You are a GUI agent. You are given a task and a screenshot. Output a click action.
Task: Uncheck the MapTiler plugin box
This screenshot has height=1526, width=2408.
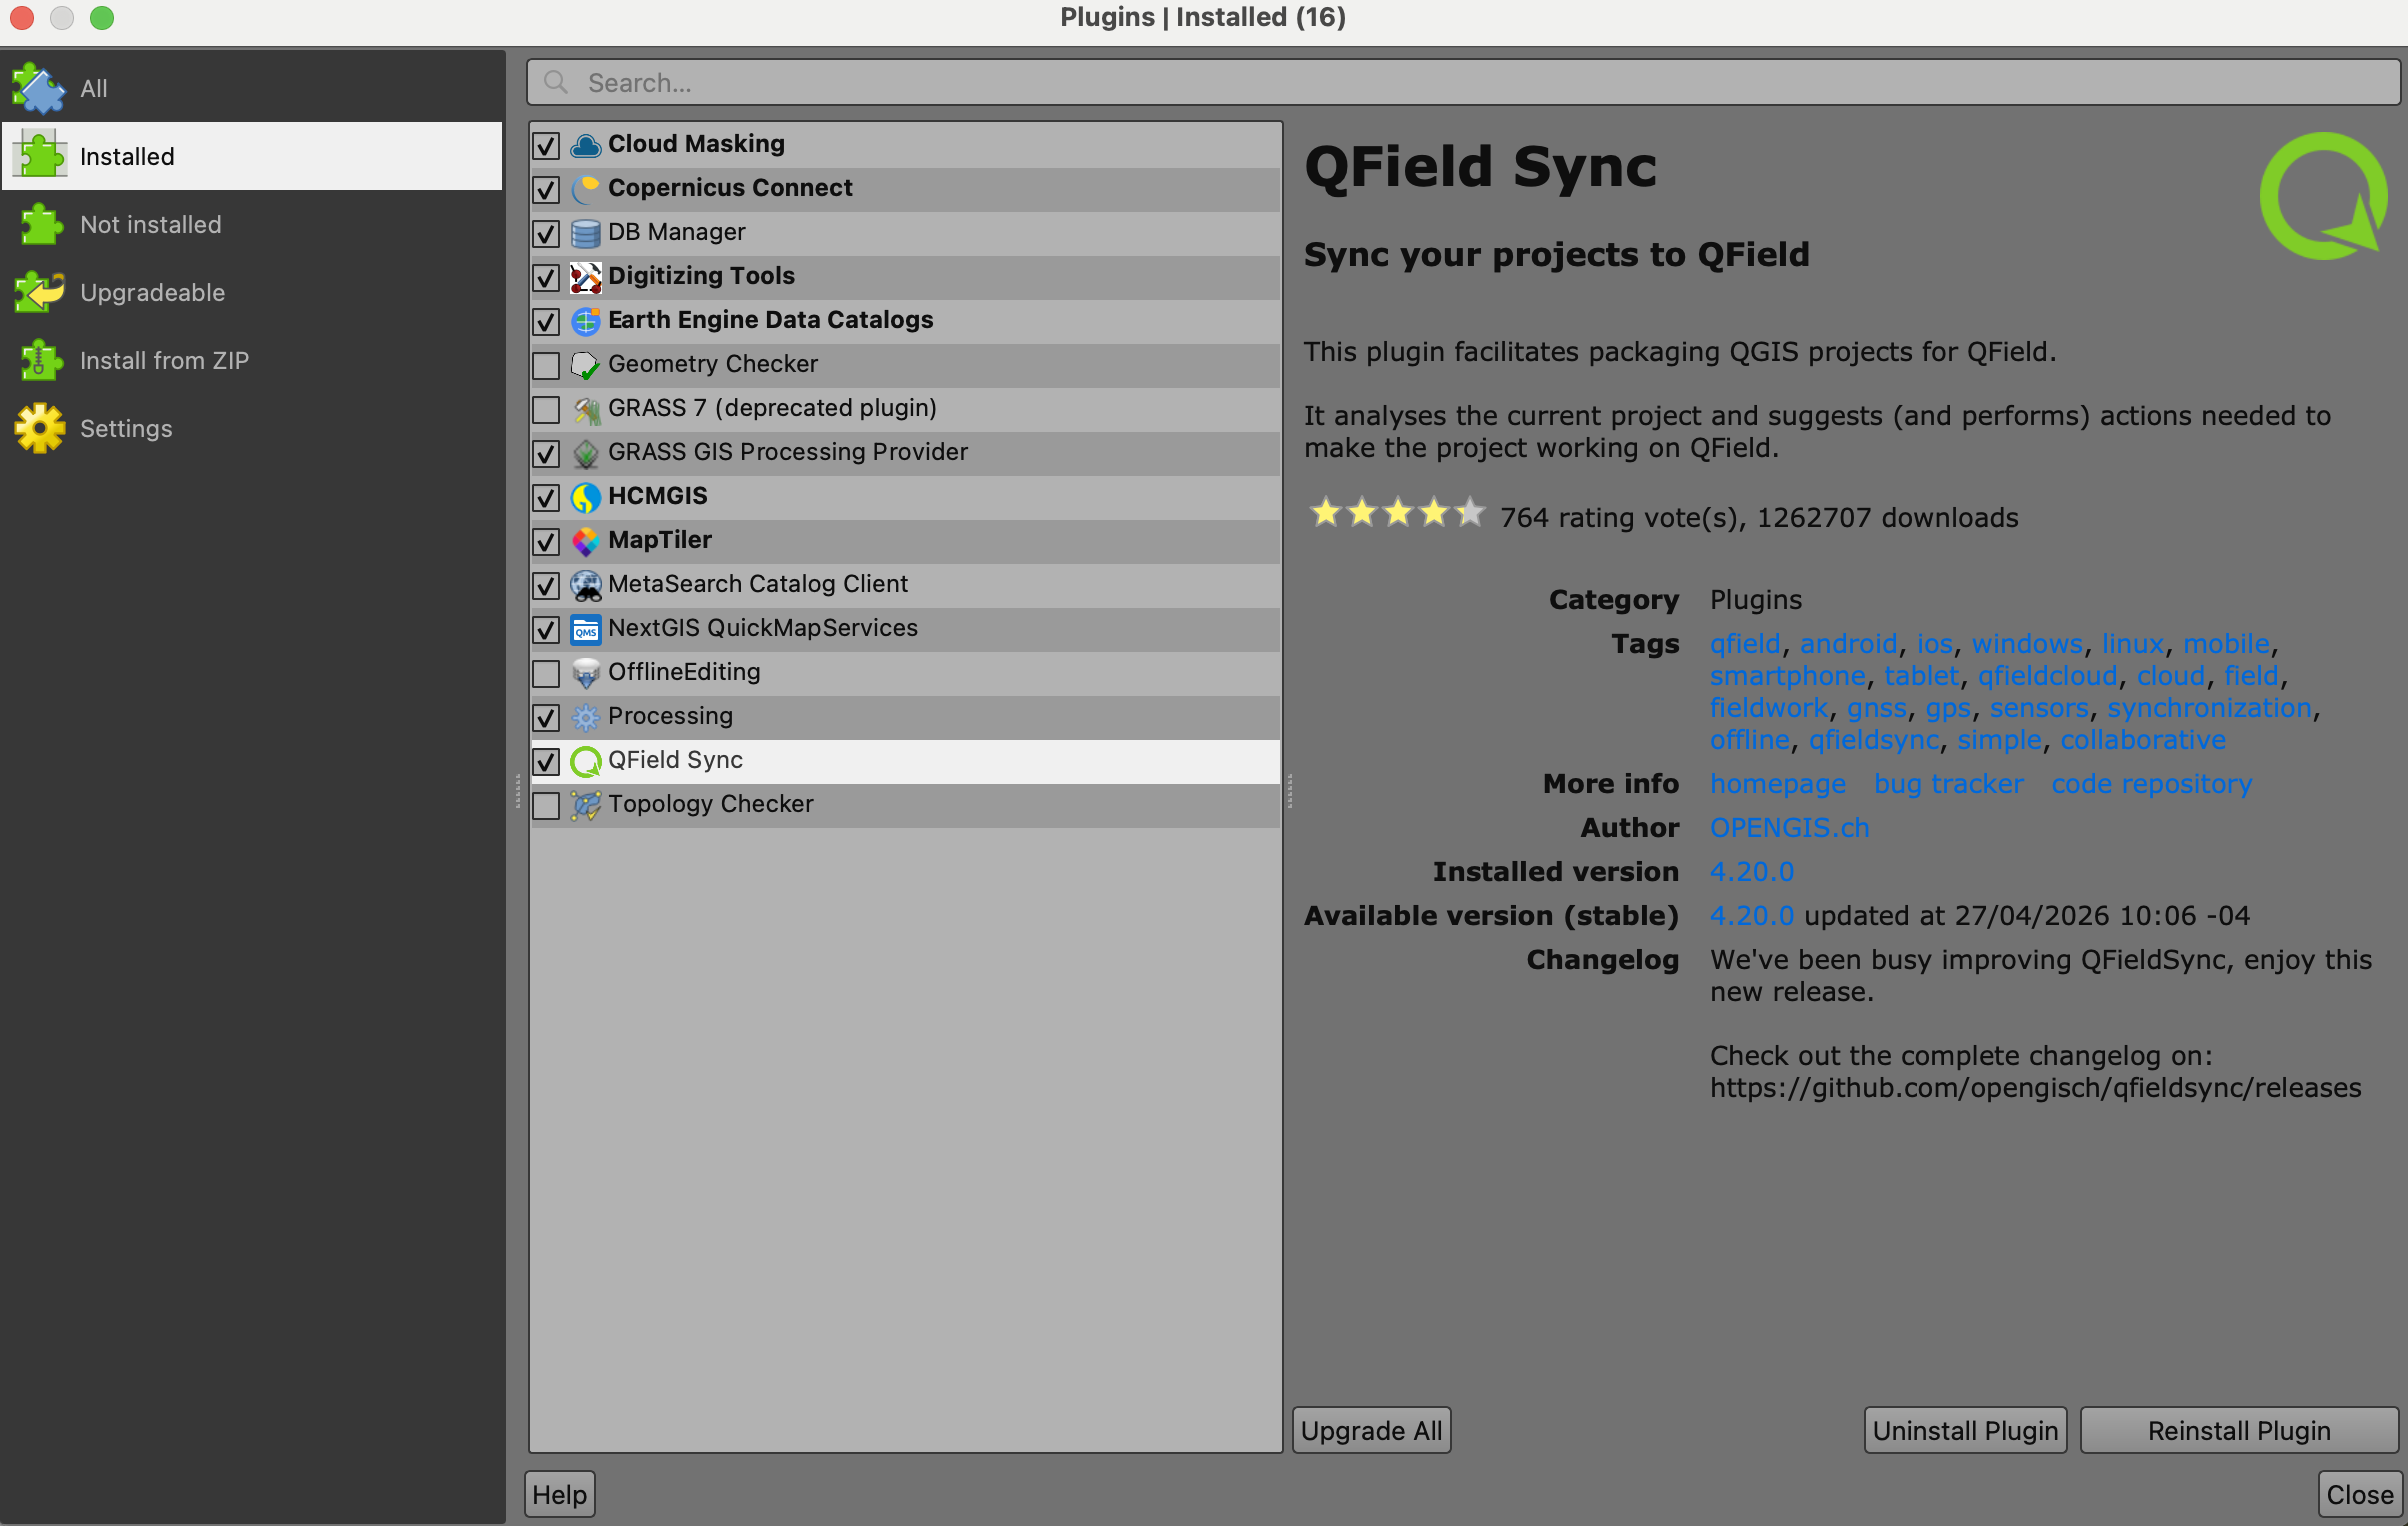click(546, 542)
